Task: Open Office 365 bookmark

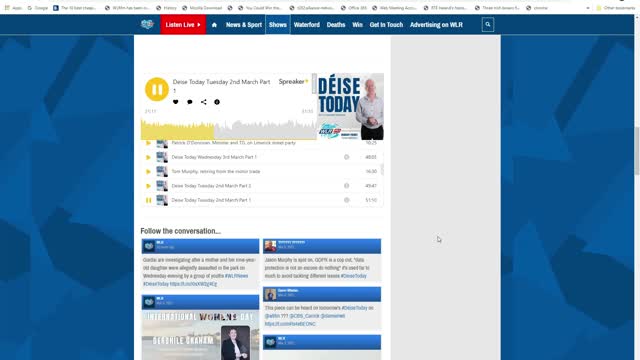Action: point(354,8)
